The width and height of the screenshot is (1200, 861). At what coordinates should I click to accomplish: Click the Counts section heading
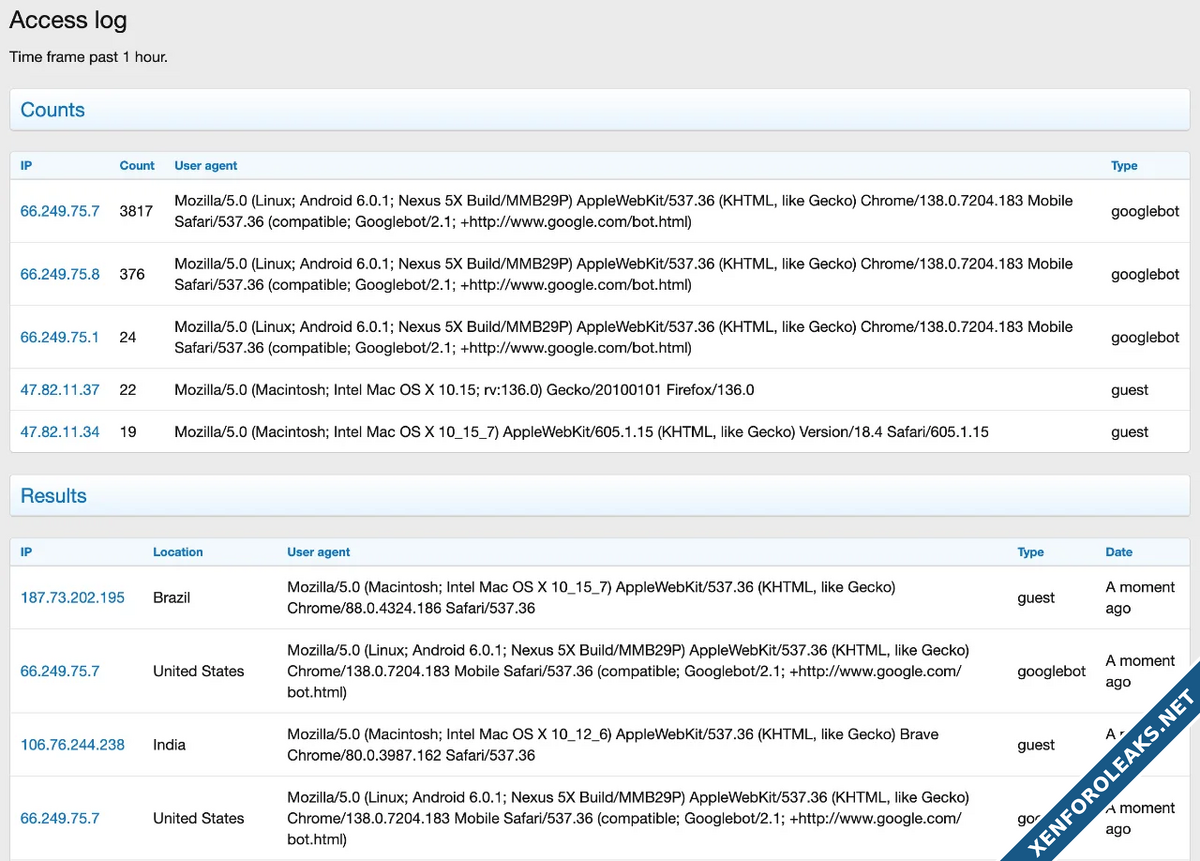pyautogui.click(x=53, y=110)
